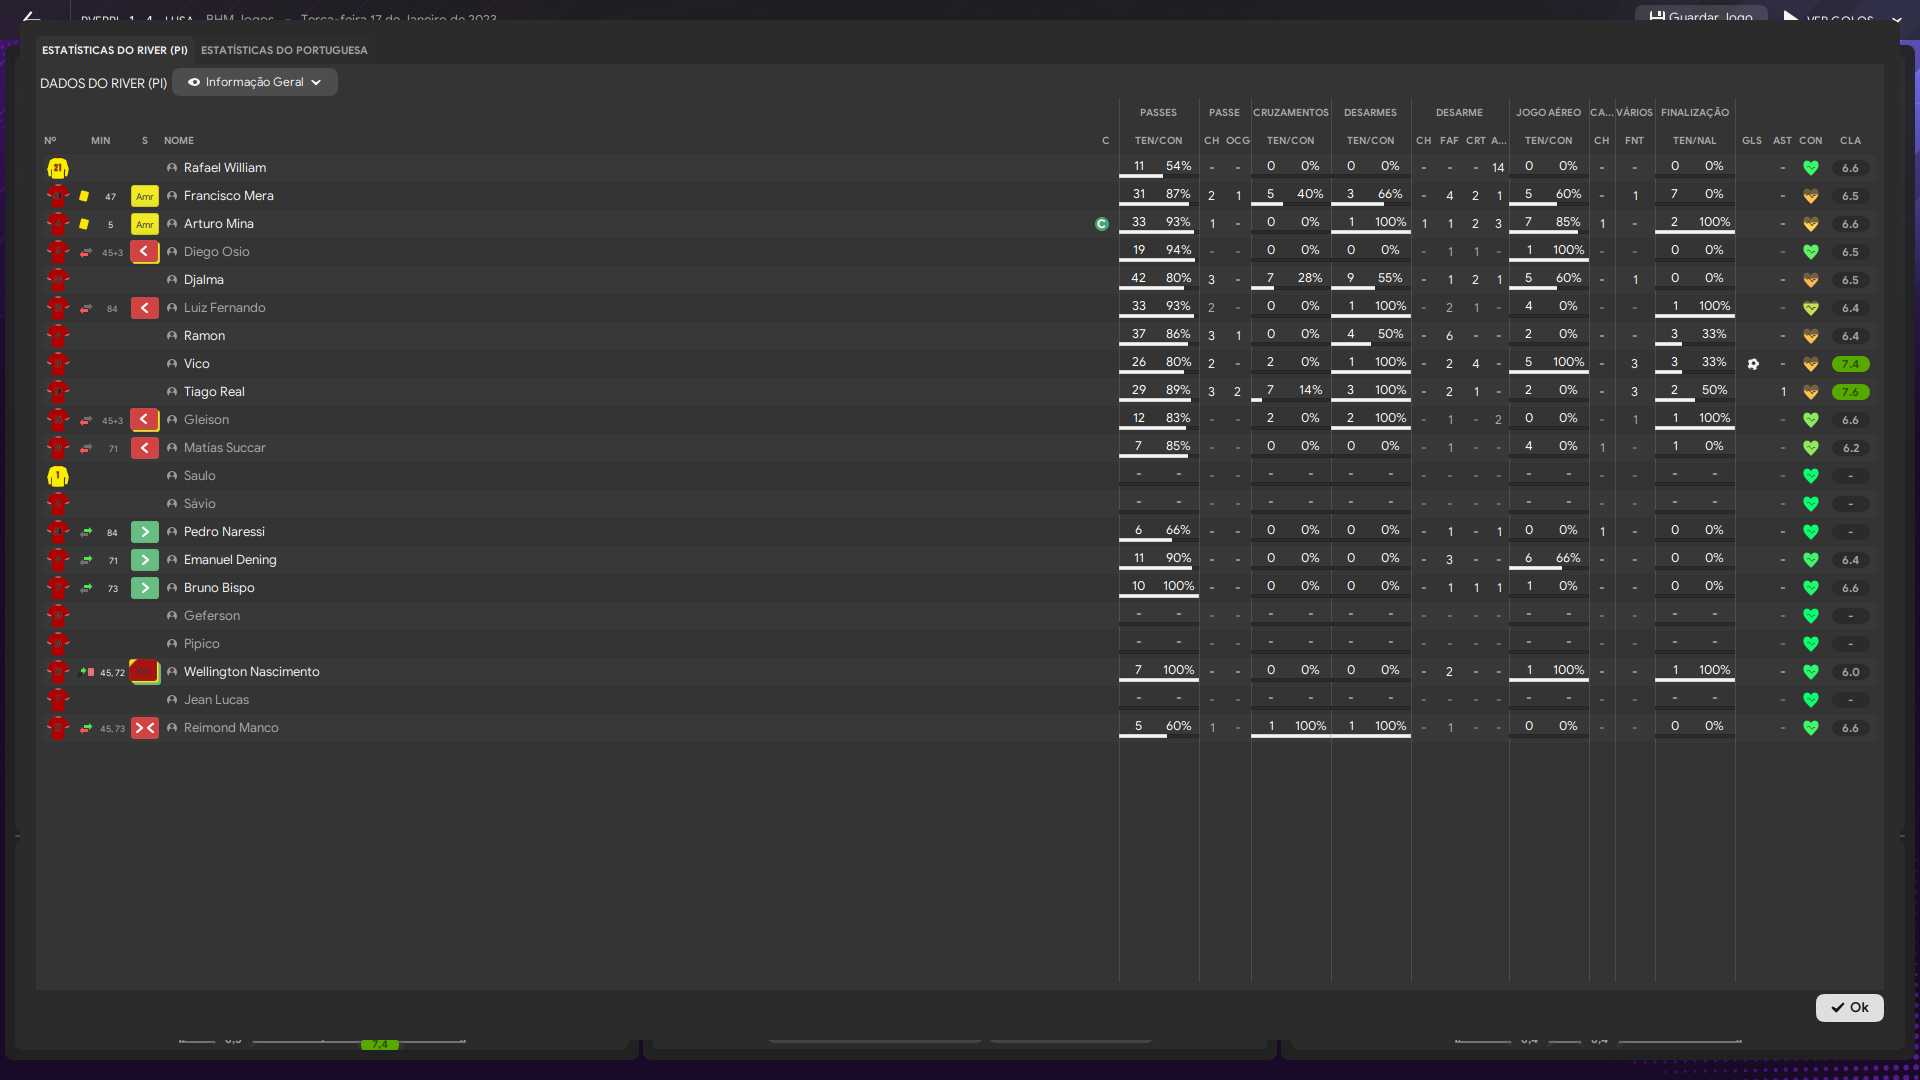This screenshot has height=1080, width=1920.
Task: Click Tiago Real's 14% crossing value
Action: (1310, 390)
